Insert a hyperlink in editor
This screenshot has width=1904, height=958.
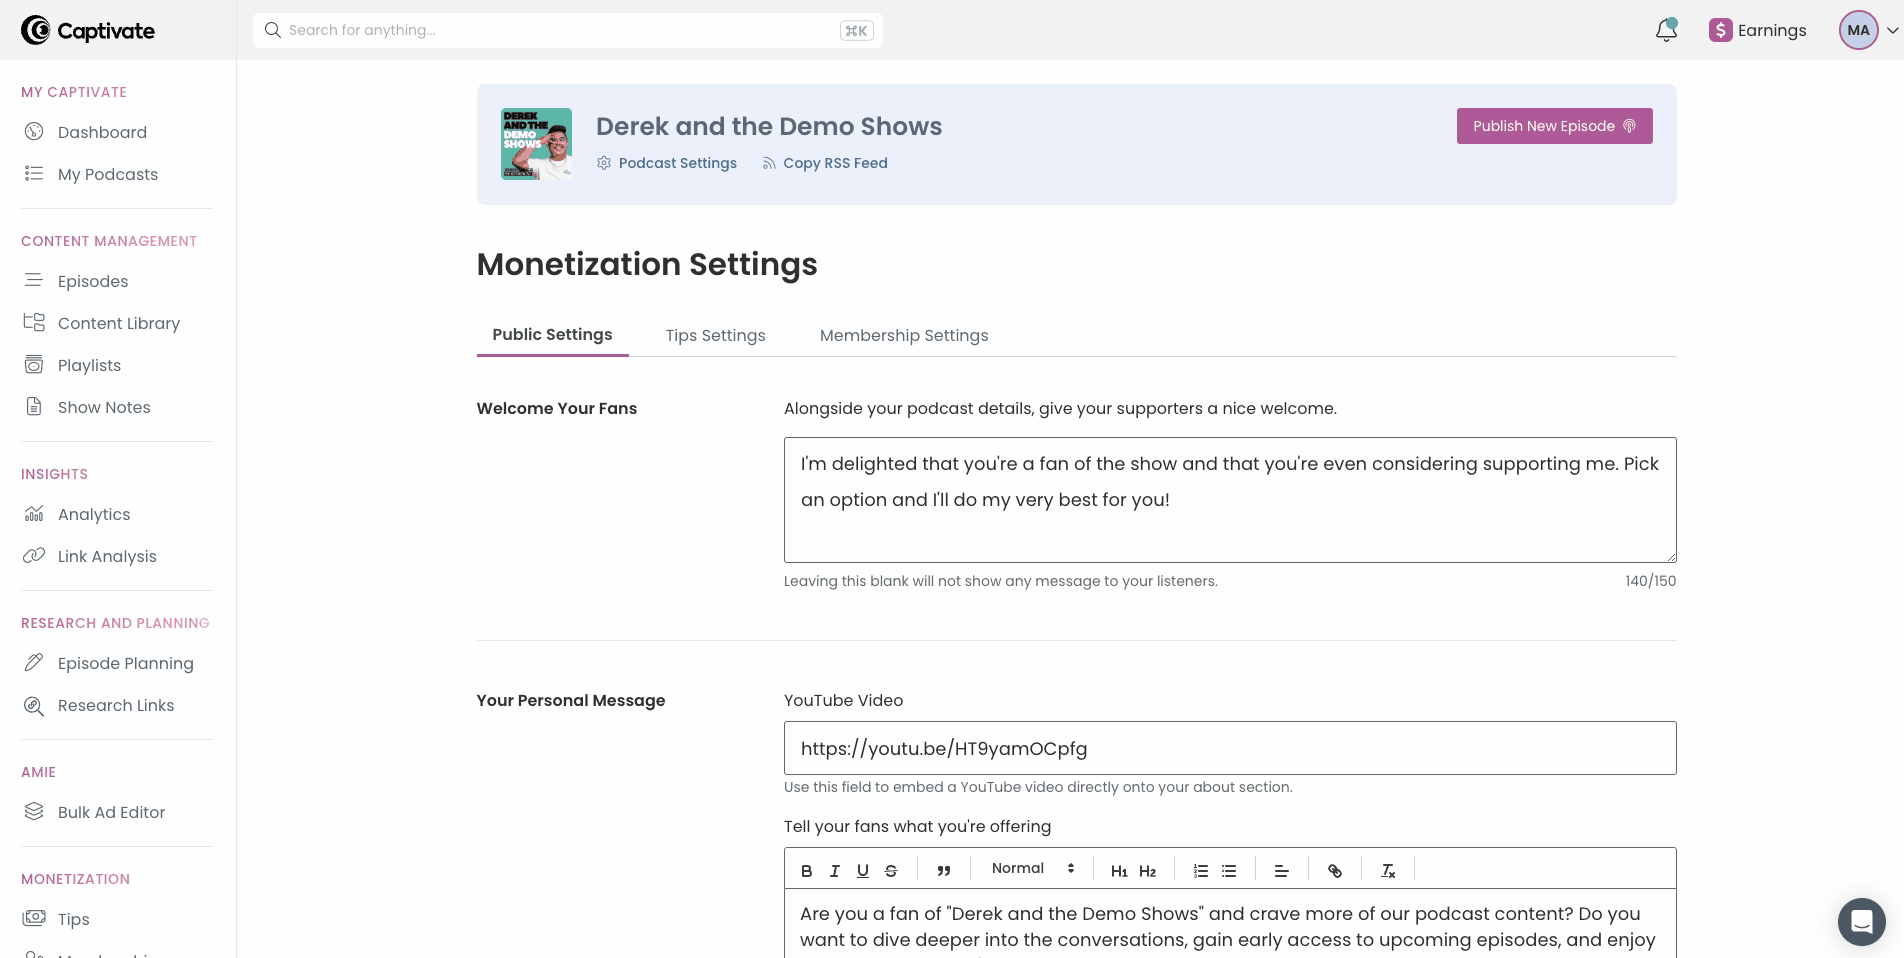(x=1335, y=871)
